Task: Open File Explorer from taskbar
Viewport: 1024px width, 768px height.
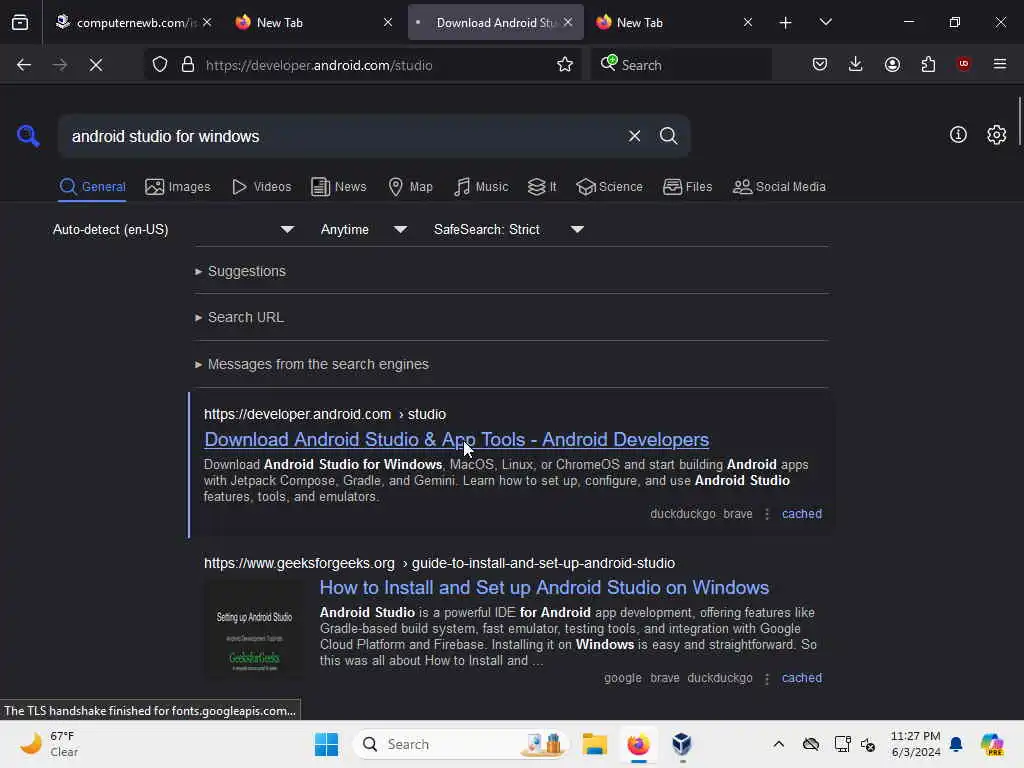Action: (x=595, y=744)
